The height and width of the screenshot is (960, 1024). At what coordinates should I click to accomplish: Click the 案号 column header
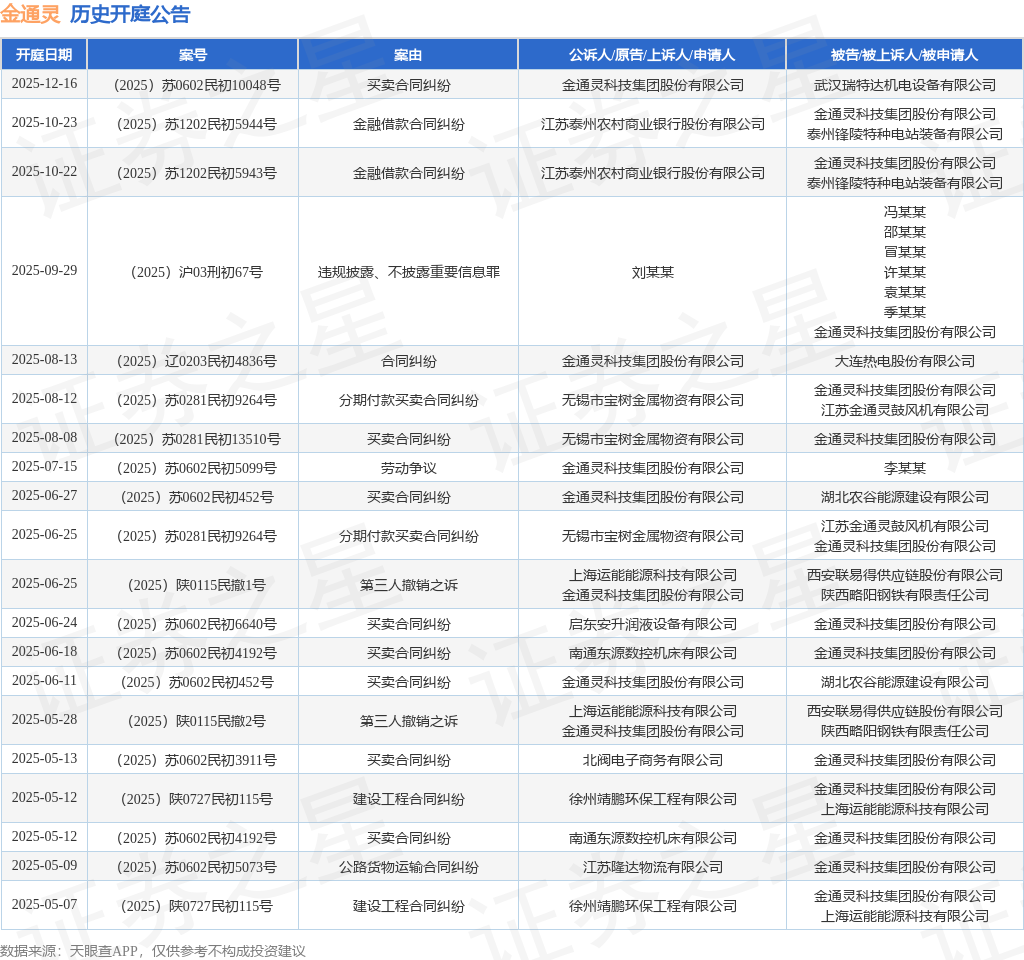[193, 55]
